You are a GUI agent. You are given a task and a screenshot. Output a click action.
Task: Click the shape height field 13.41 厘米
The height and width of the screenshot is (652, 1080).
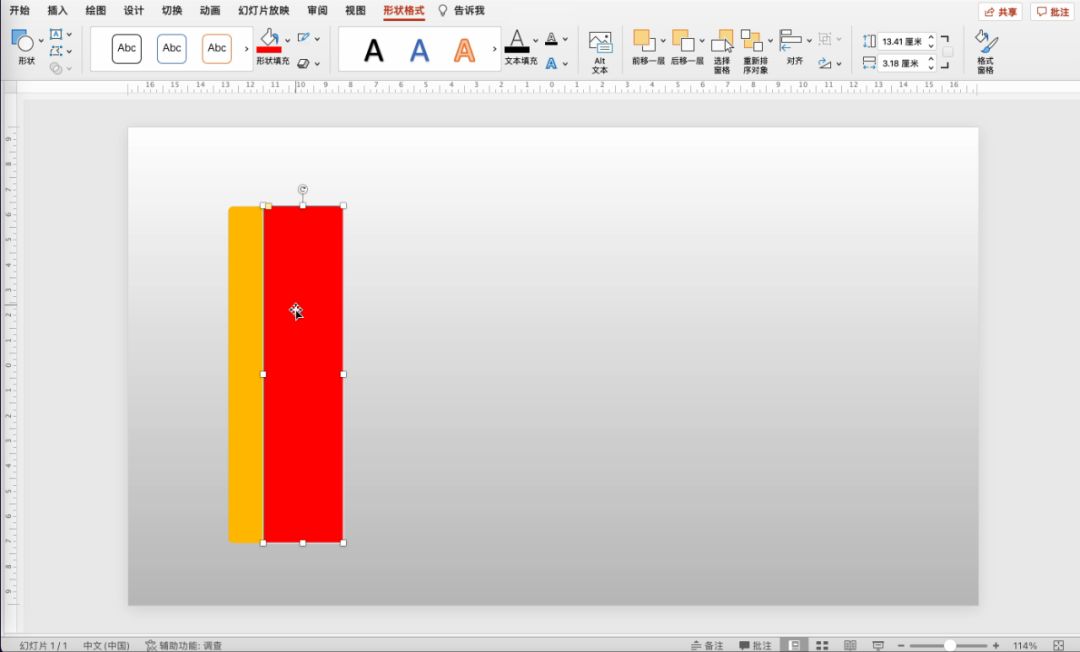[902, 41]
